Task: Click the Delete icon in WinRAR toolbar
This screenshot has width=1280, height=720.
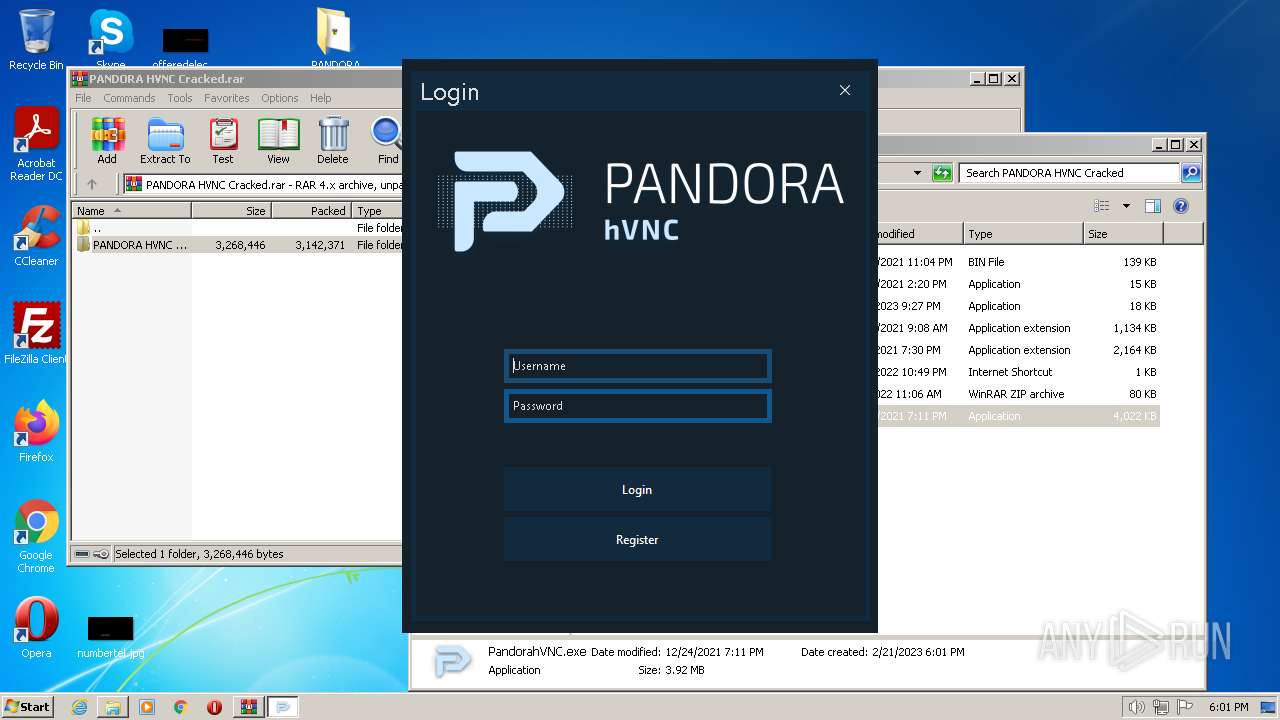Action: point(333,140)
